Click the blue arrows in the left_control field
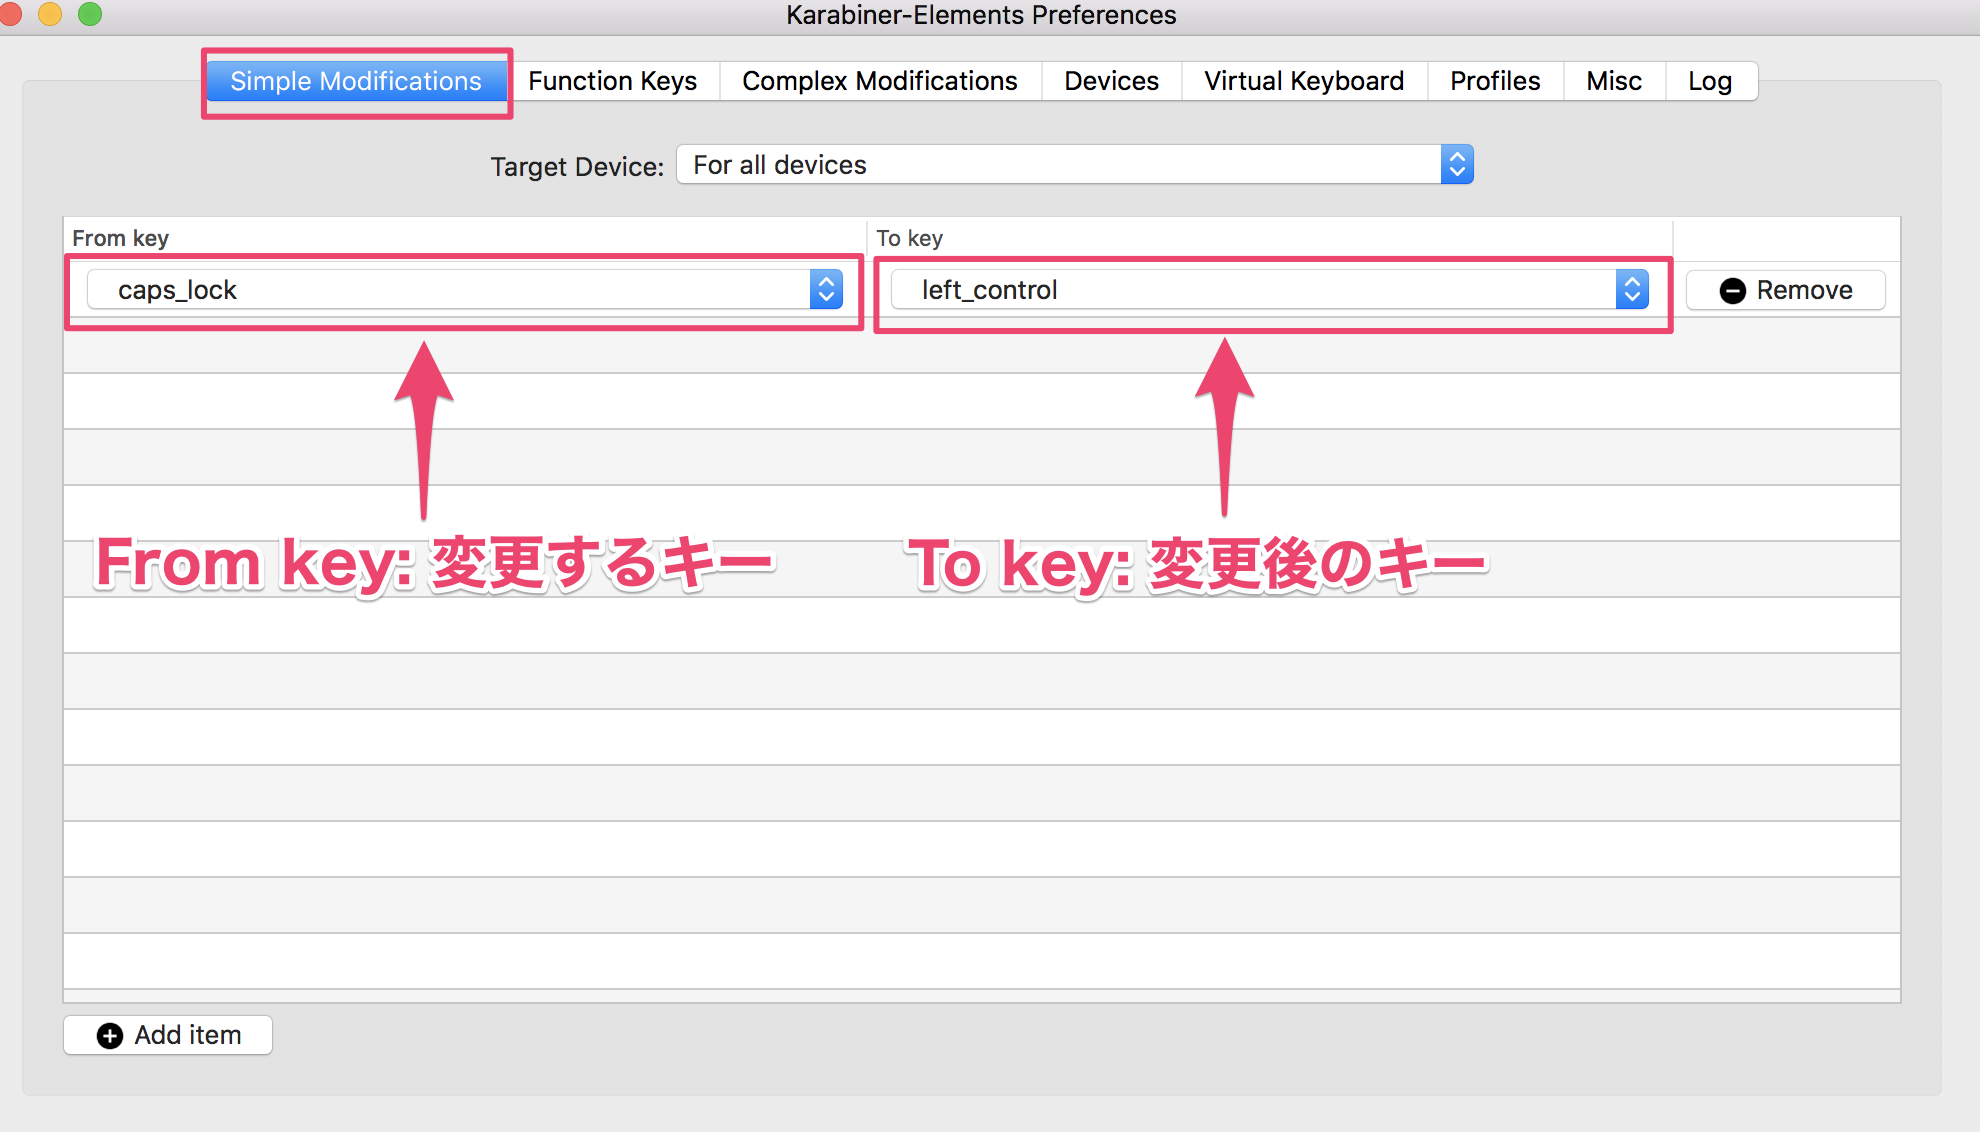Screen dimensions: 1980x1132 coord(1633,289)
